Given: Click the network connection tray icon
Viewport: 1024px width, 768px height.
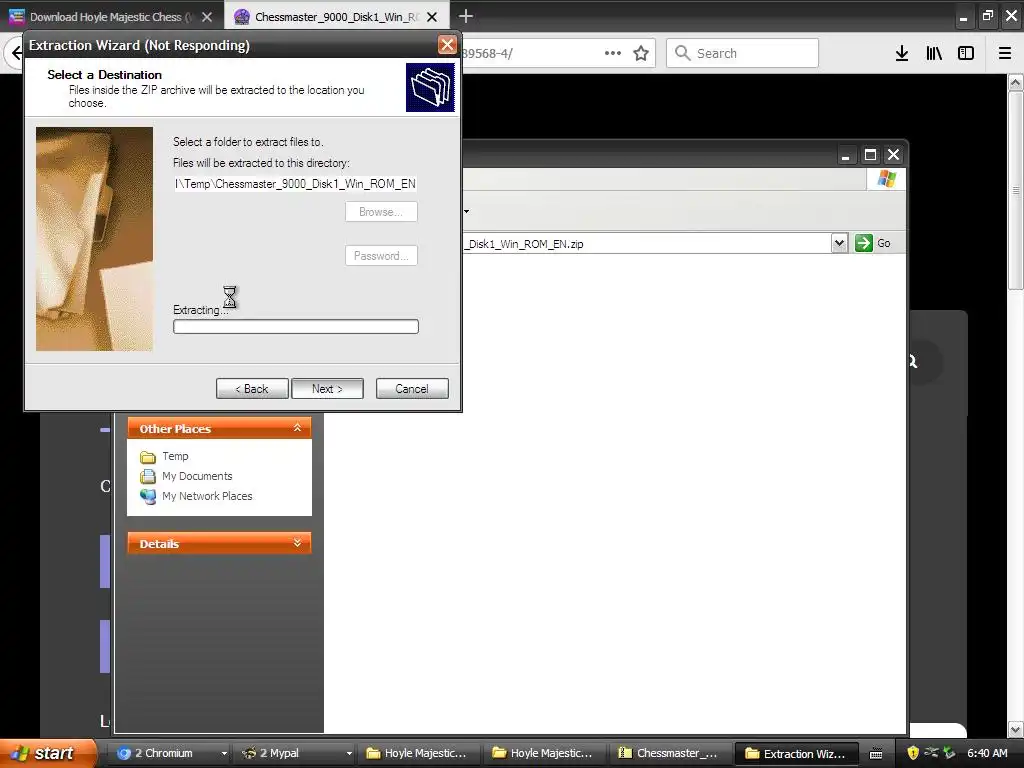Looking at the screenshot, I should coord(931,753).
